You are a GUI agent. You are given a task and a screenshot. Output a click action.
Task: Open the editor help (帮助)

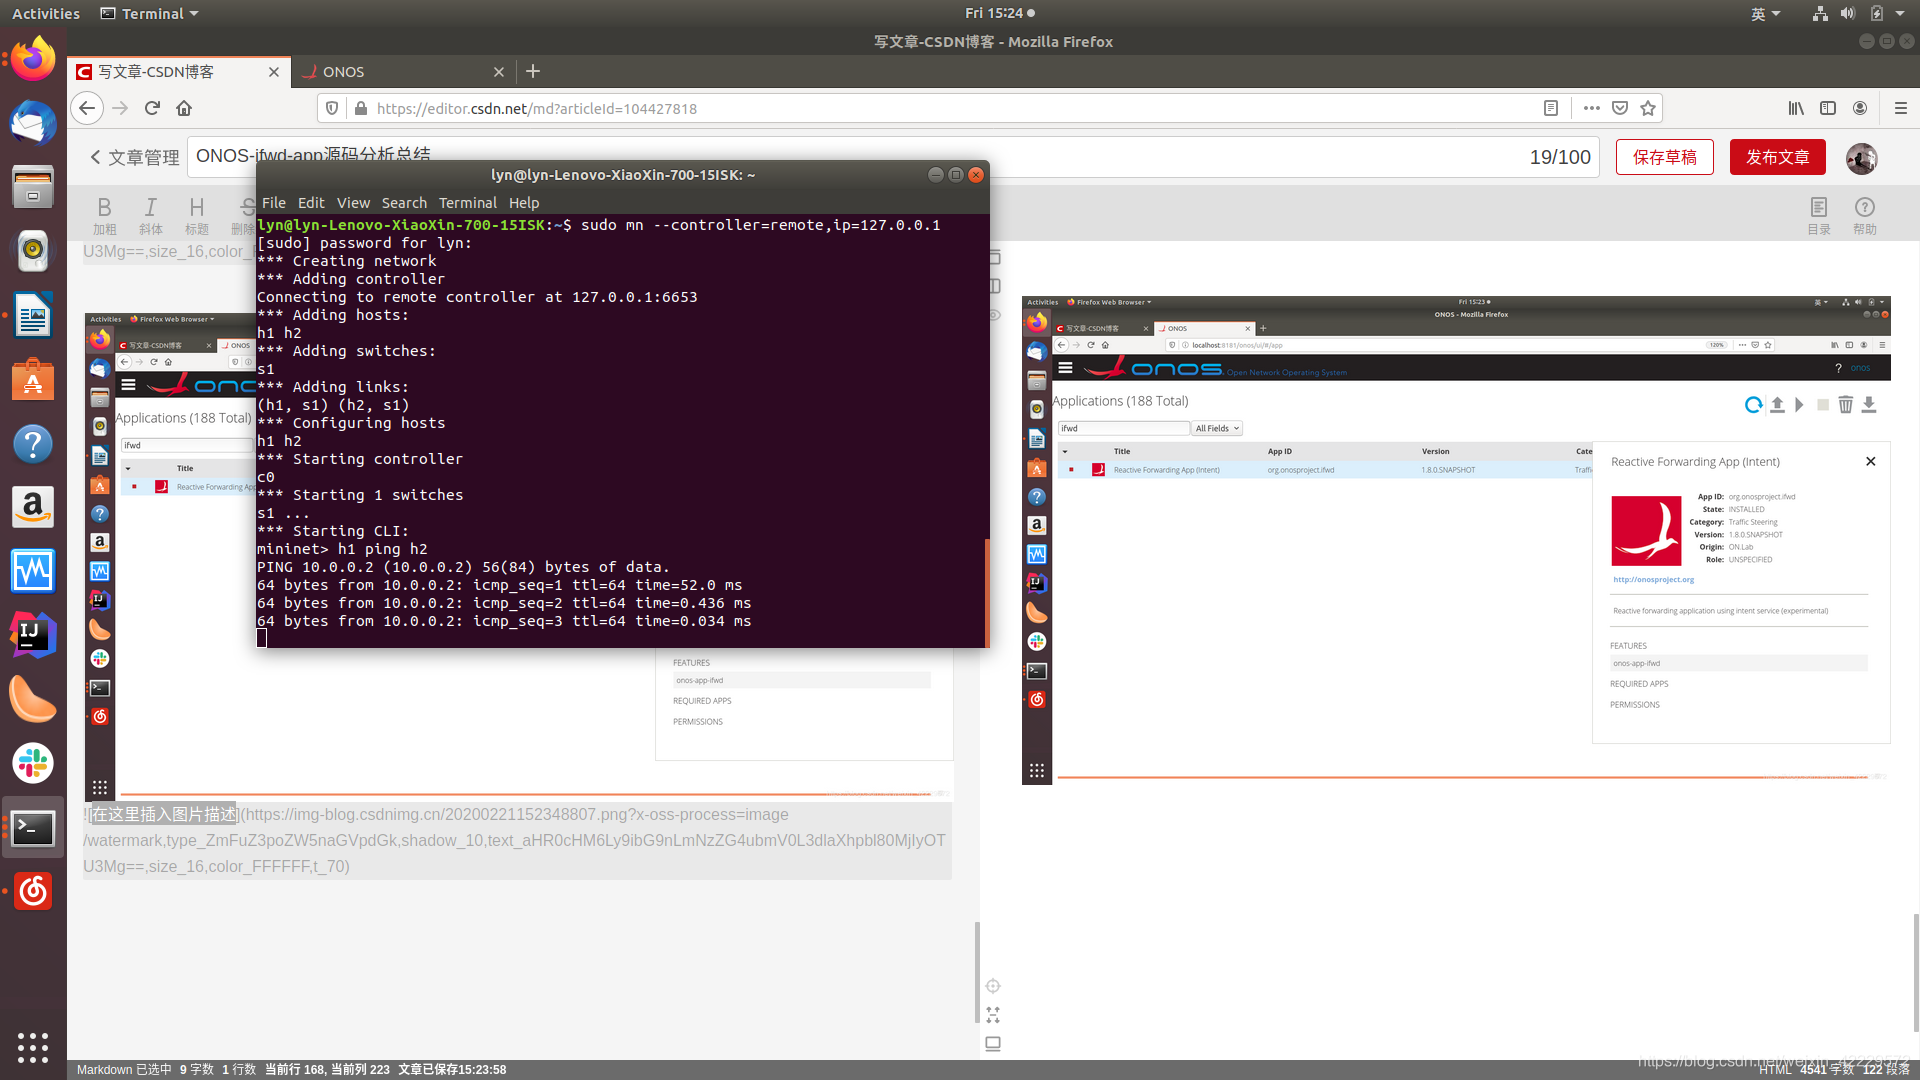1865,215
